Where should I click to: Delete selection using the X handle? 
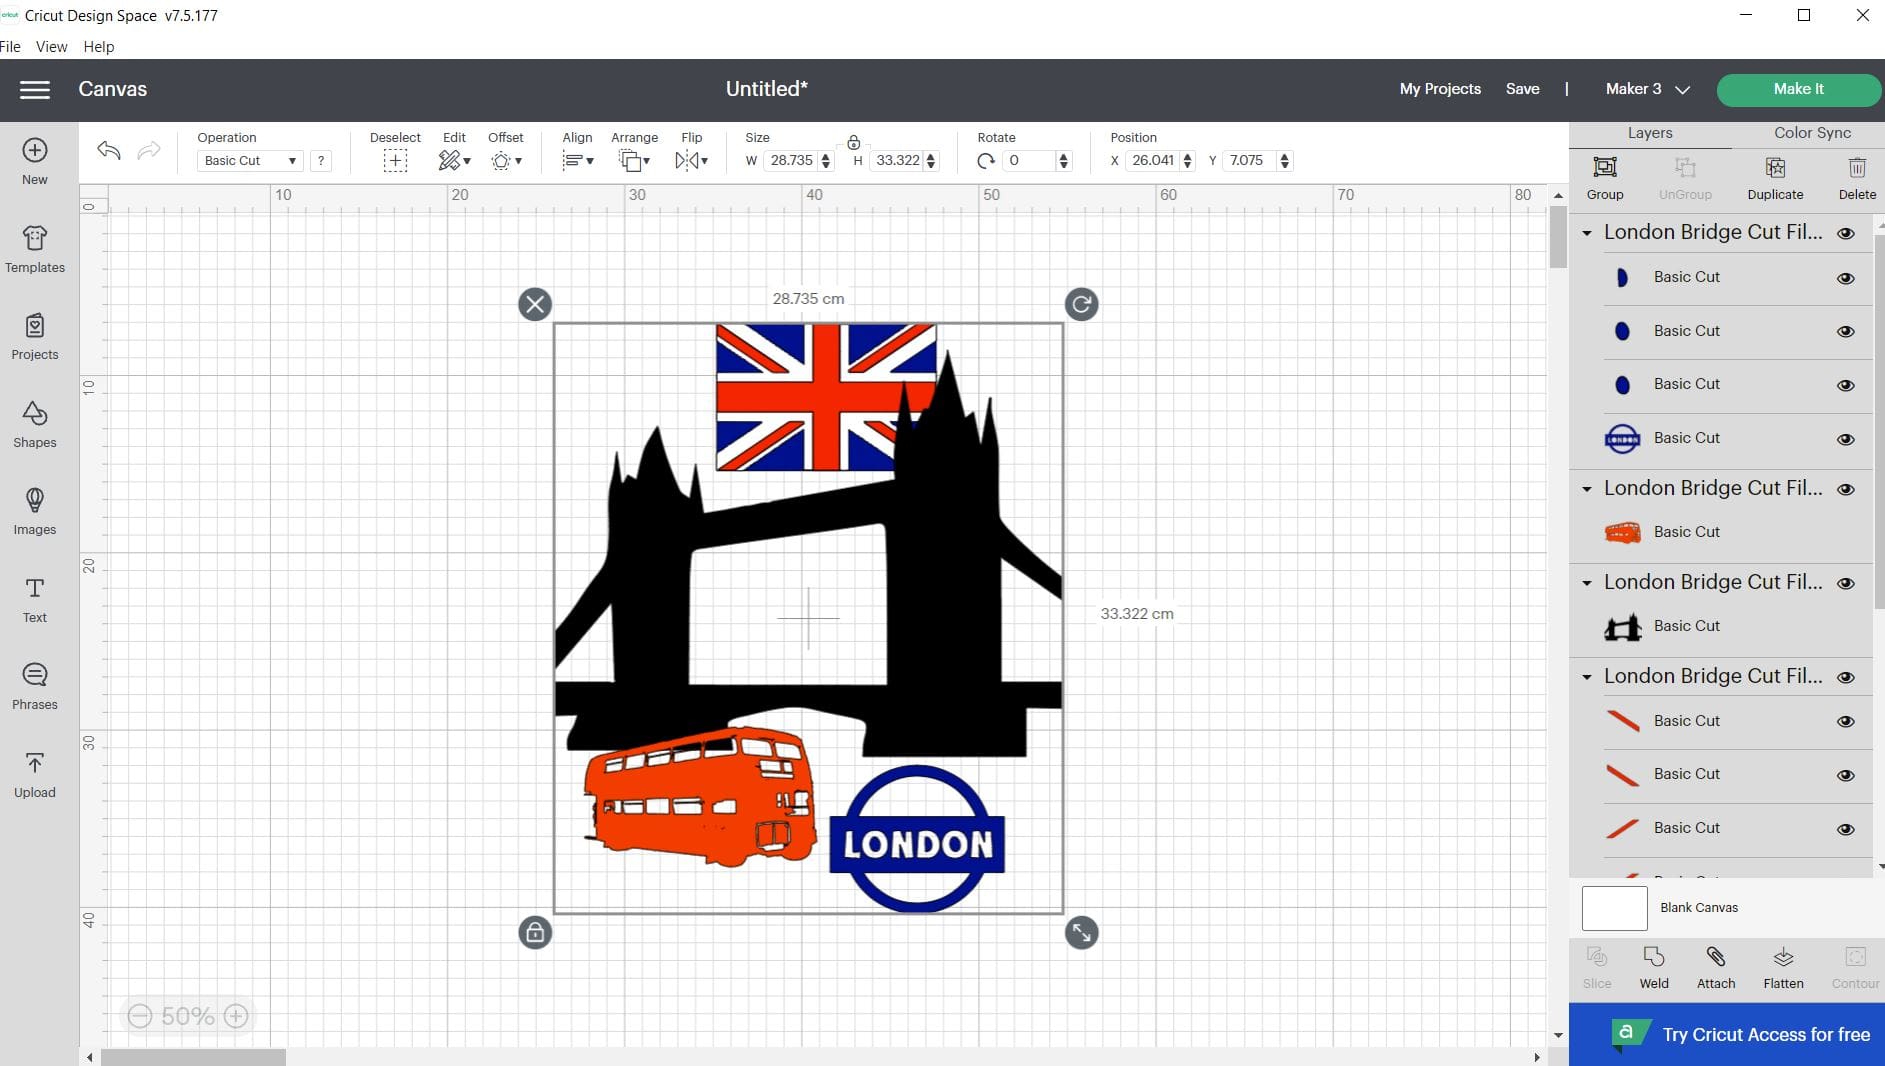pyautogui.click(x=535, y=304)
